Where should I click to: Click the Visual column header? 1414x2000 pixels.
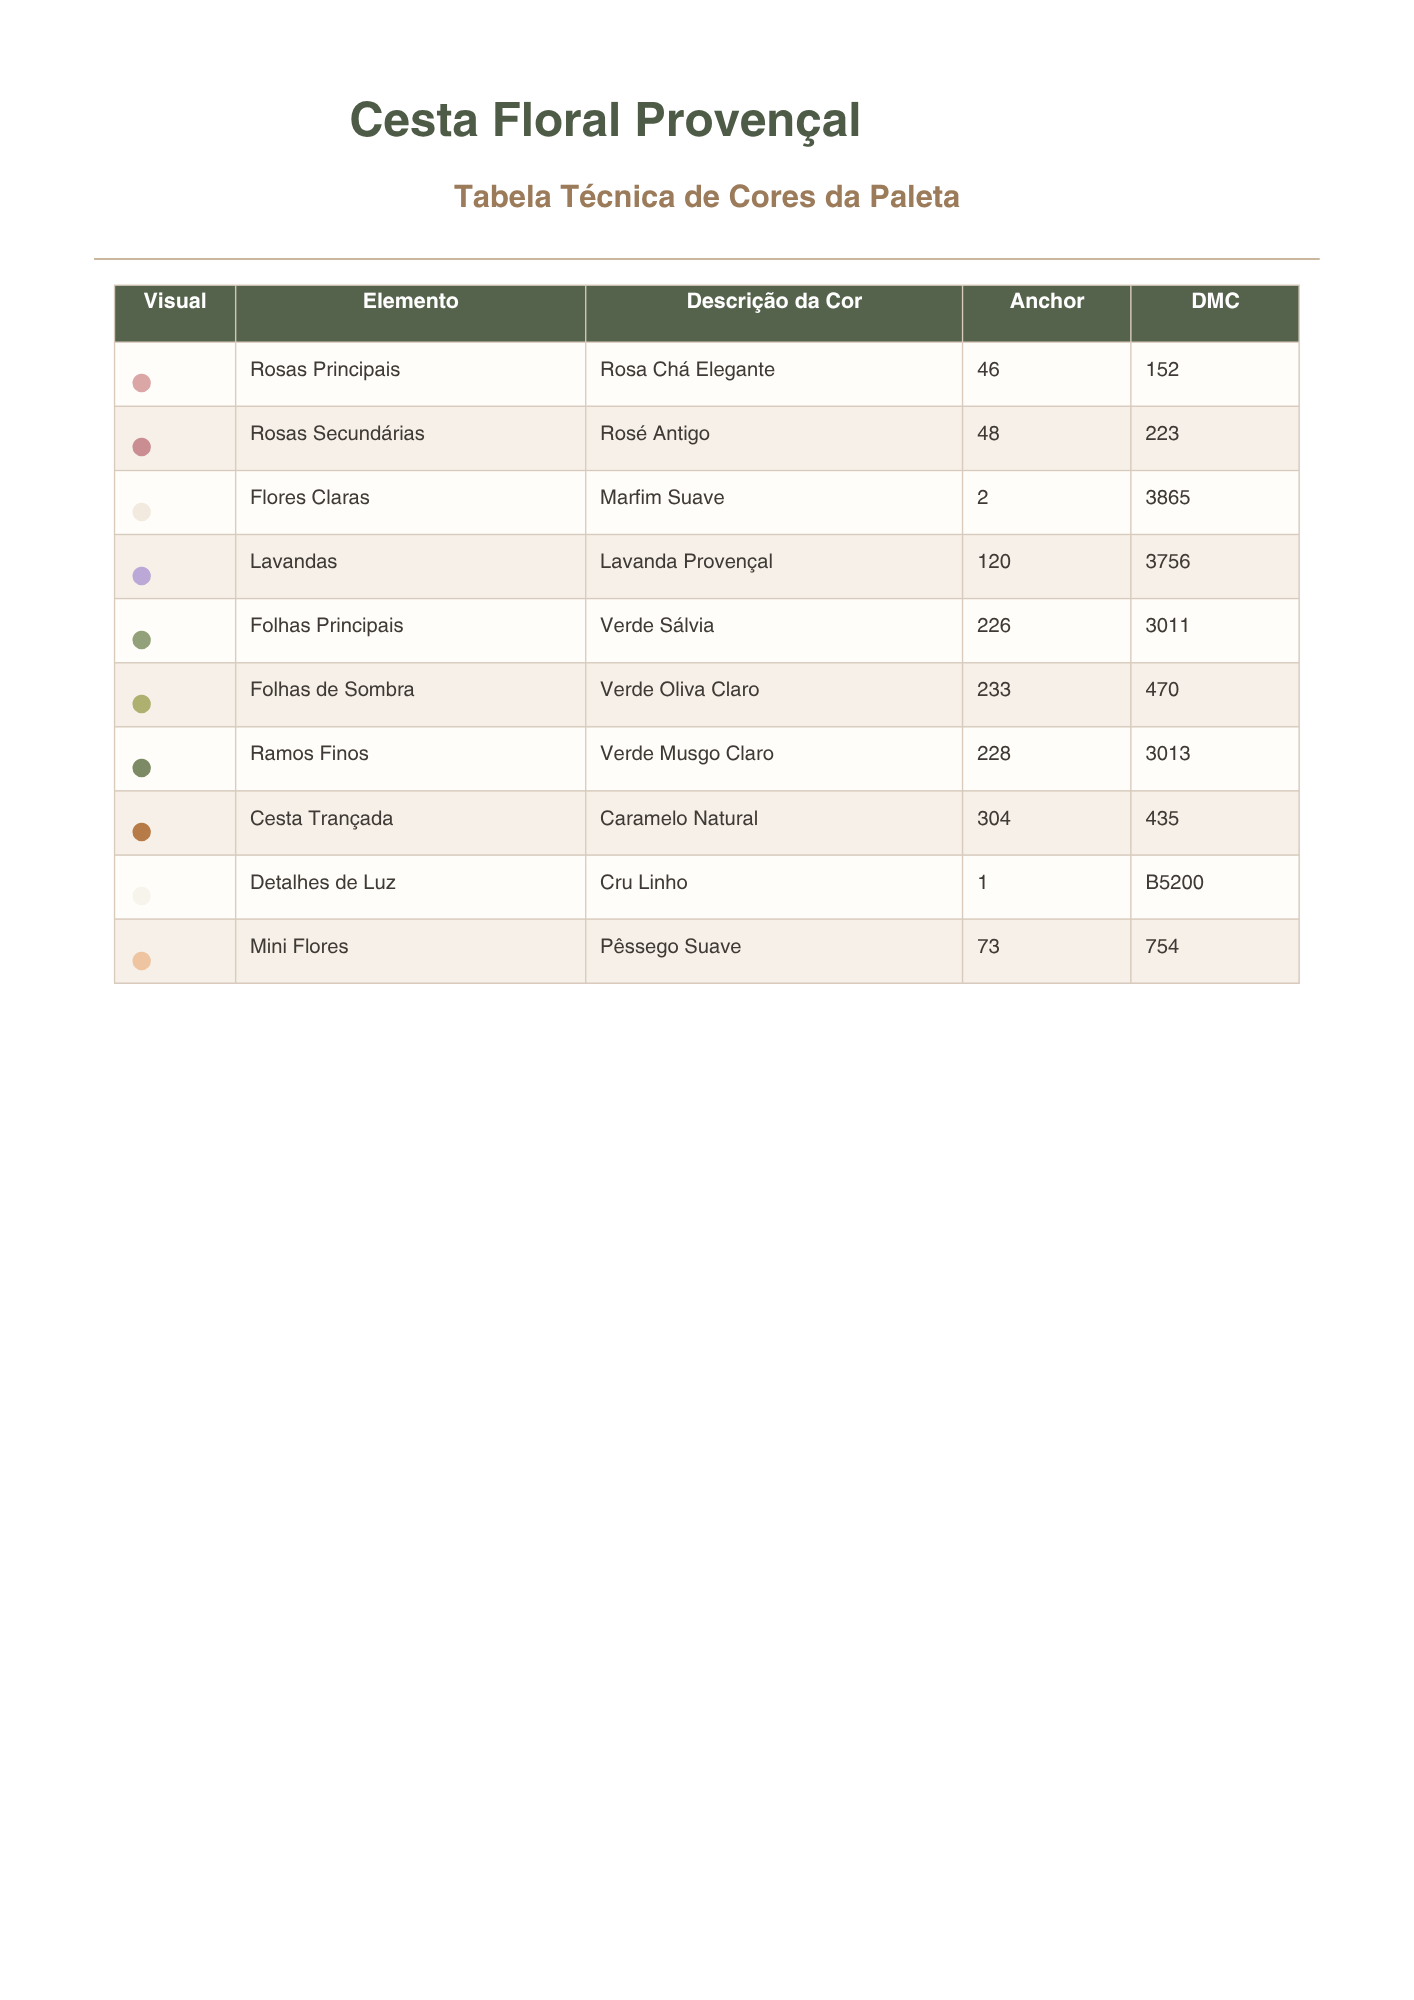175,301
